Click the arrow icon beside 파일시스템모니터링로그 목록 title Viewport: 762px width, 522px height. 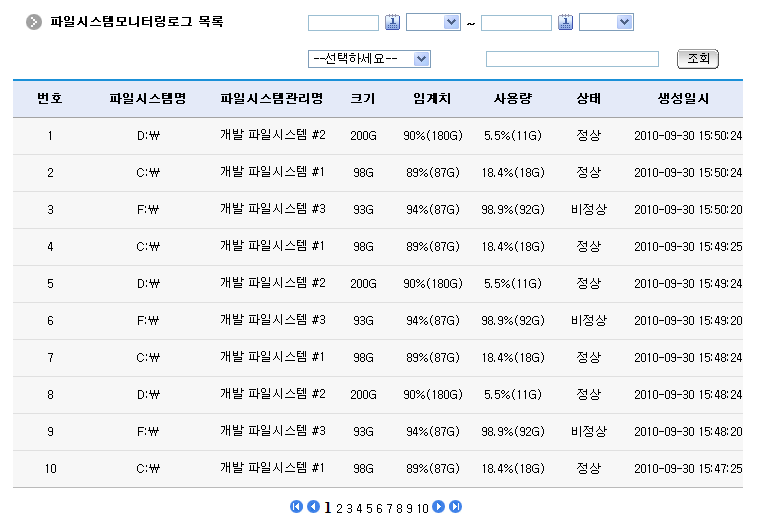point(34,22)
